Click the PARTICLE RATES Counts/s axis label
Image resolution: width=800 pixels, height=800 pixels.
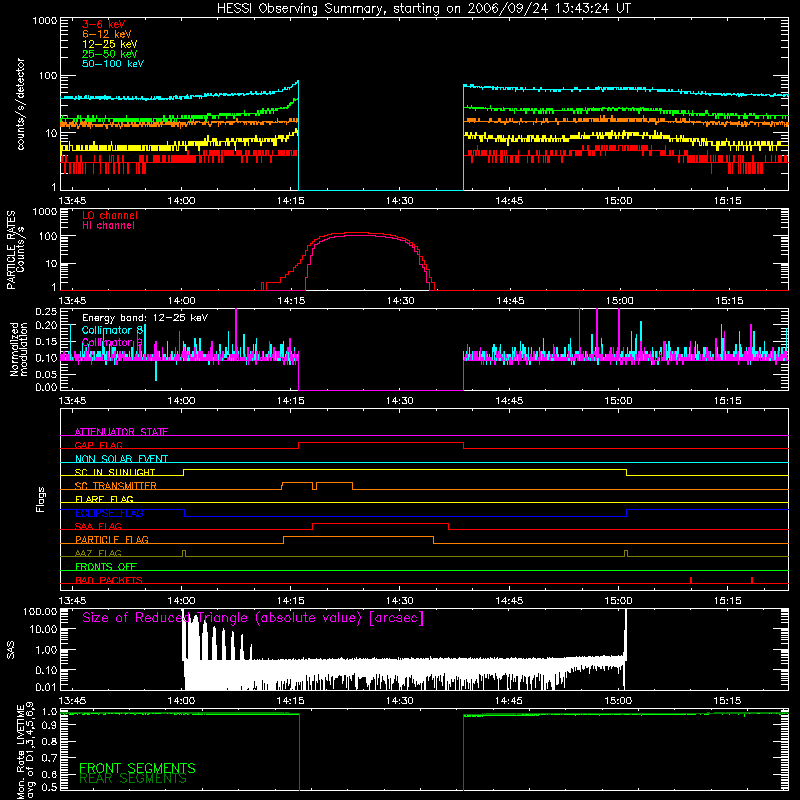[x=15, y=250]
